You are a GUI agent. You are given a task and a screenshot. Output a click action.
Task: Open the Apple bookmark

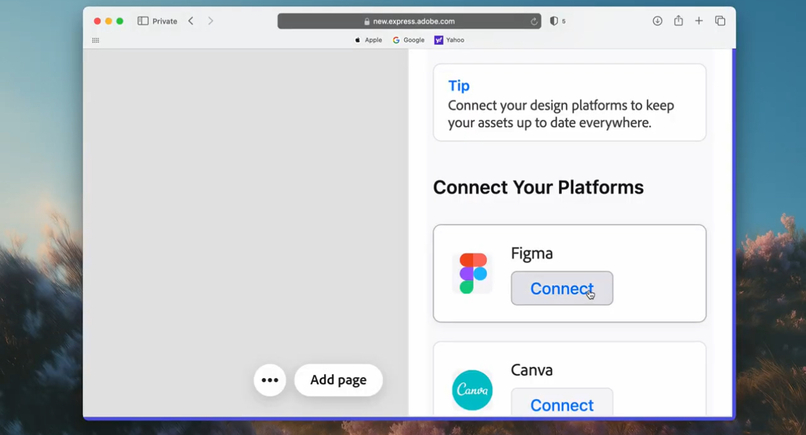369,40
